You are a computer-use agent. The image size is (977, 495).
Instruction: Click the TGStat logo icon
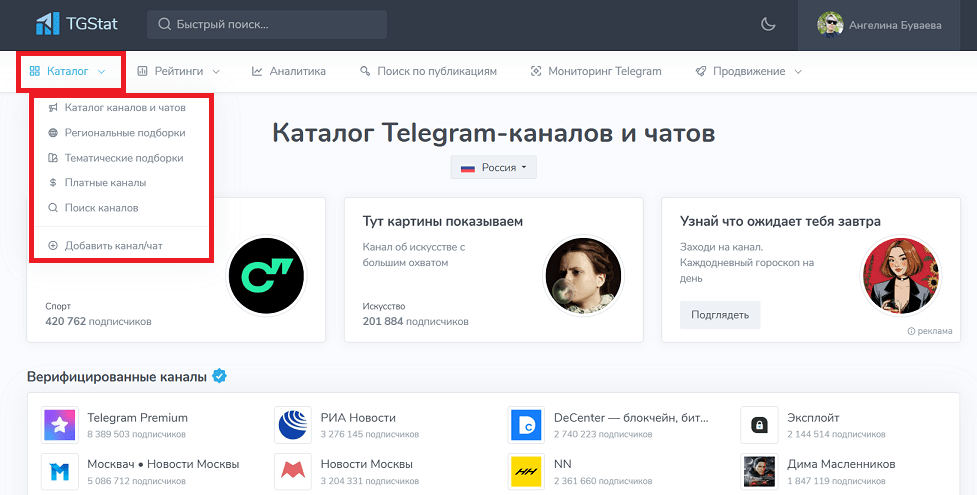48,24
